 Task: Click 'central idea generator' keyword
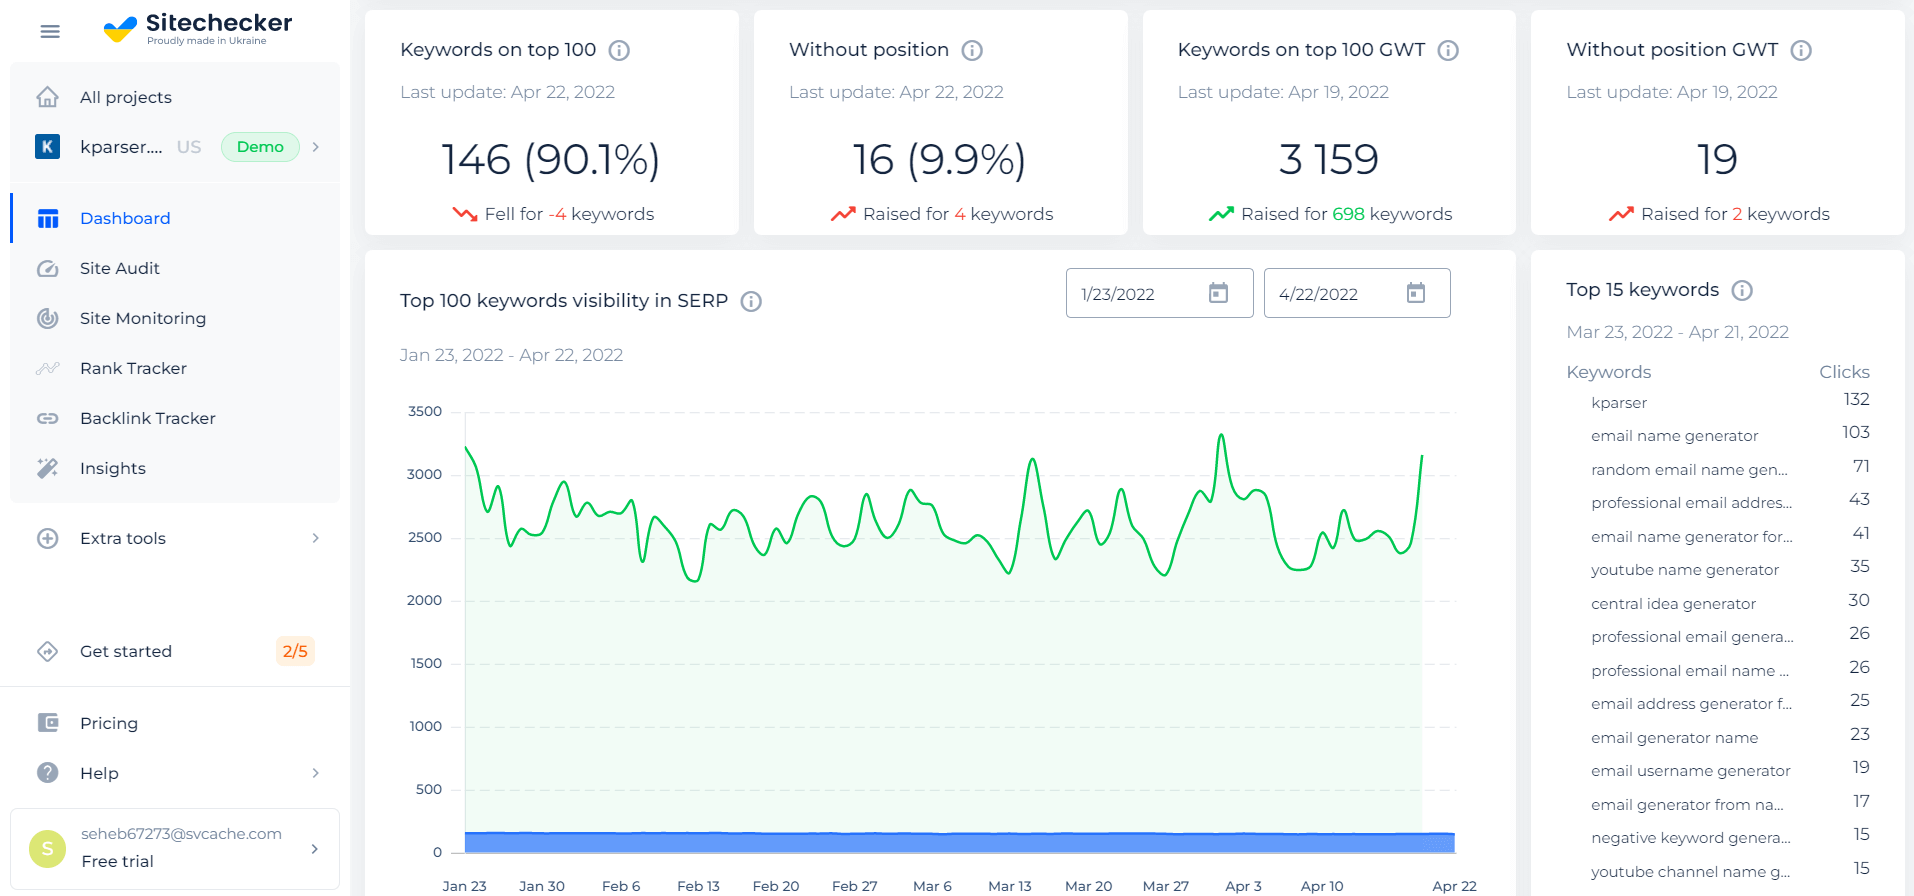(x=1673, y=604)
